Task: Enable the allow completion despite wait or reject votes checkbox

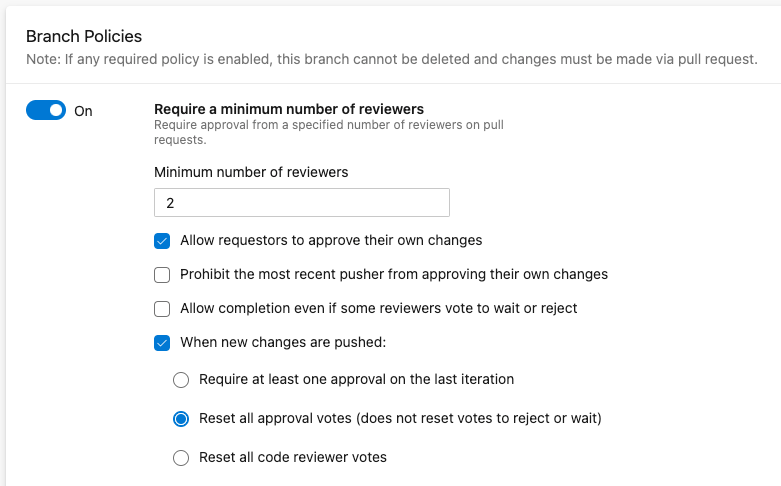Action: pyautogui.click(x=162, y=309)
